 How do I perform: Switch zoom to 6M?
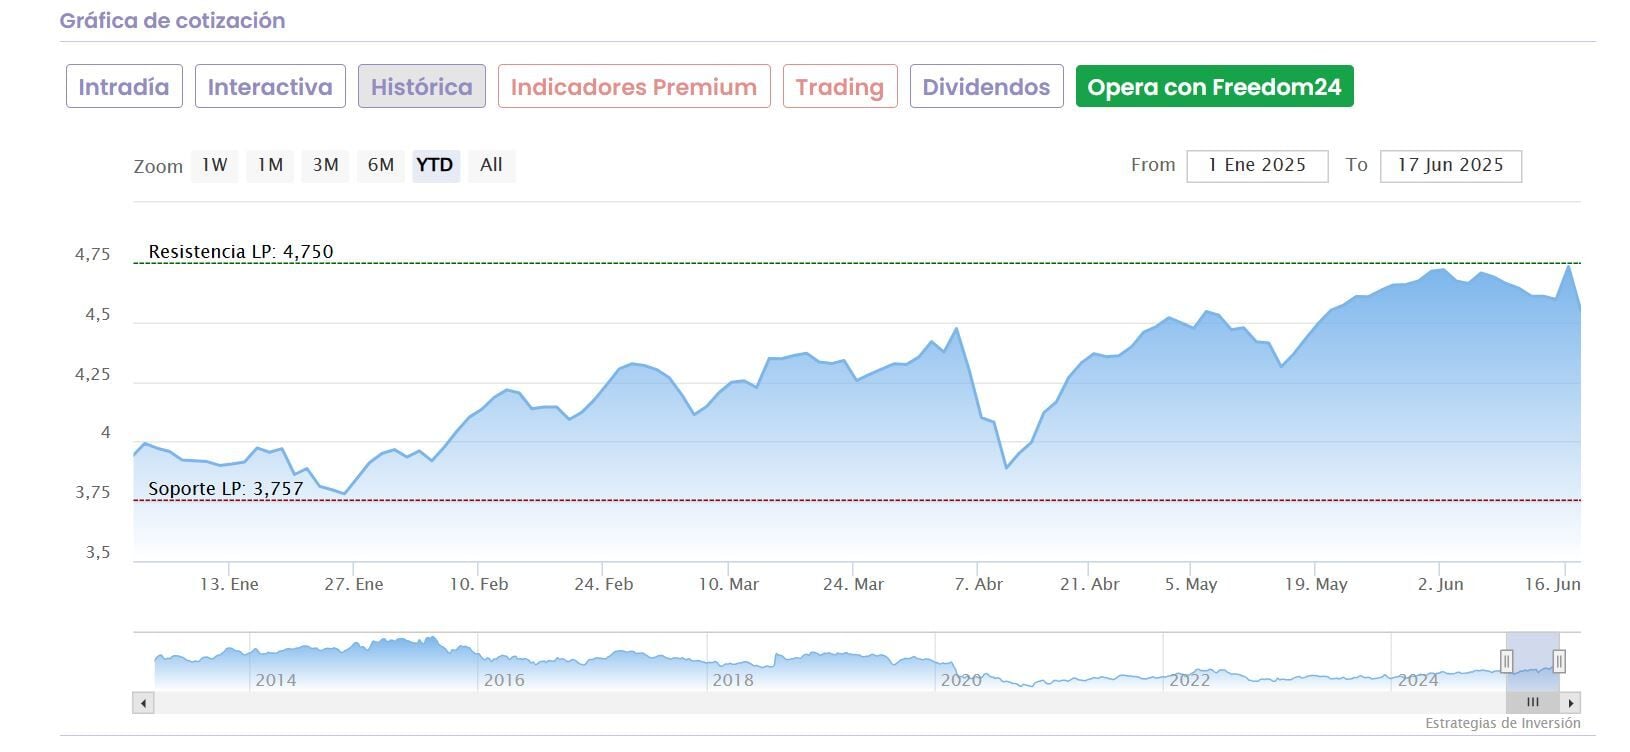pos(381,165)
